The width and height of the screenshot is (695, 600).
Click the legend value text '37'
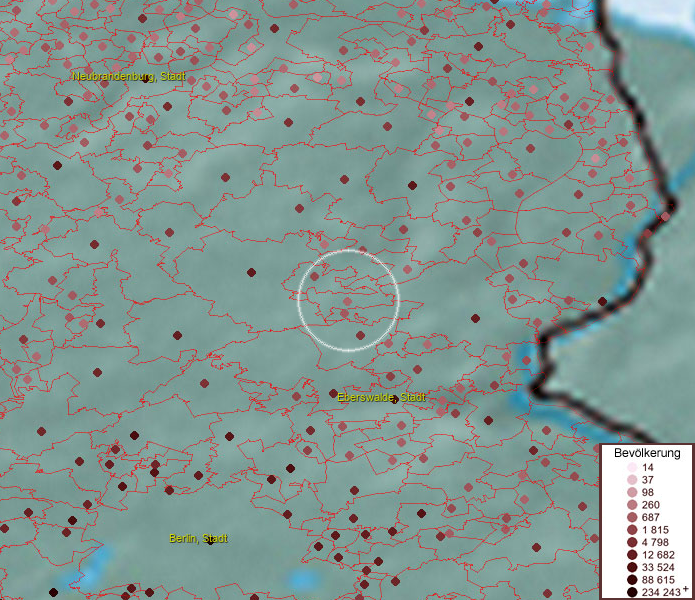648,479
